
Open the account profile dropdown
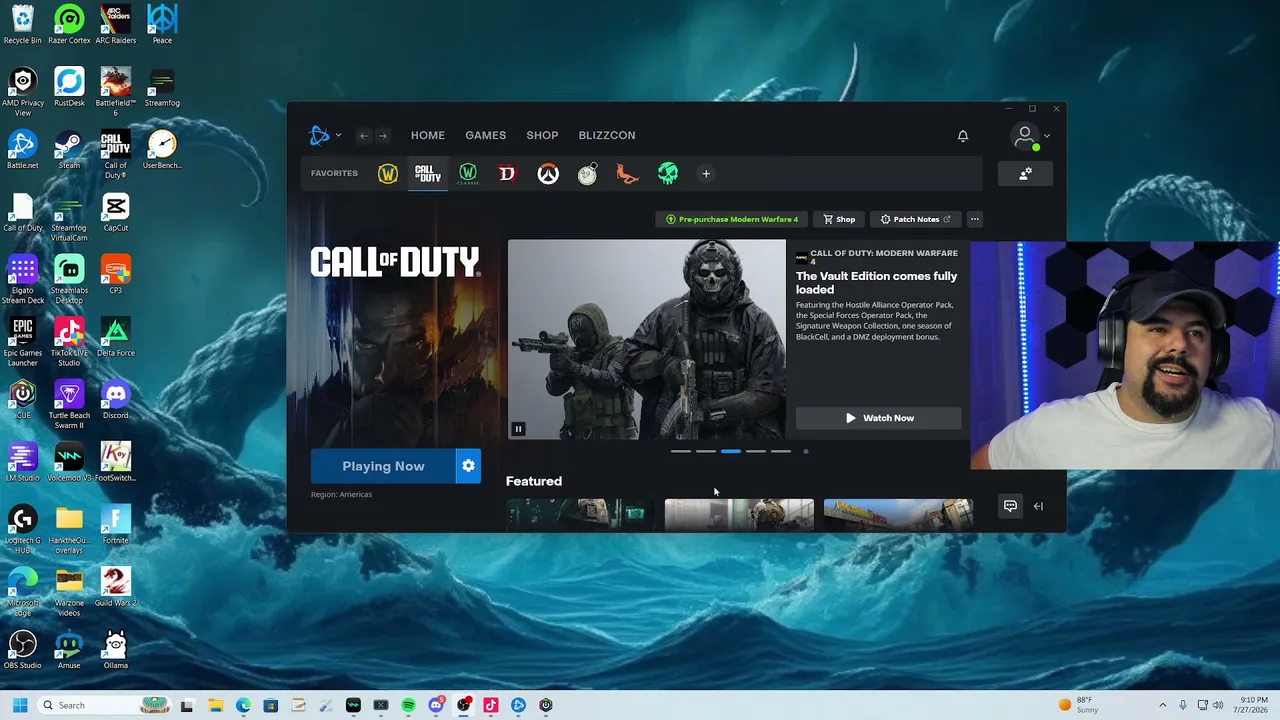point(1029,136)
